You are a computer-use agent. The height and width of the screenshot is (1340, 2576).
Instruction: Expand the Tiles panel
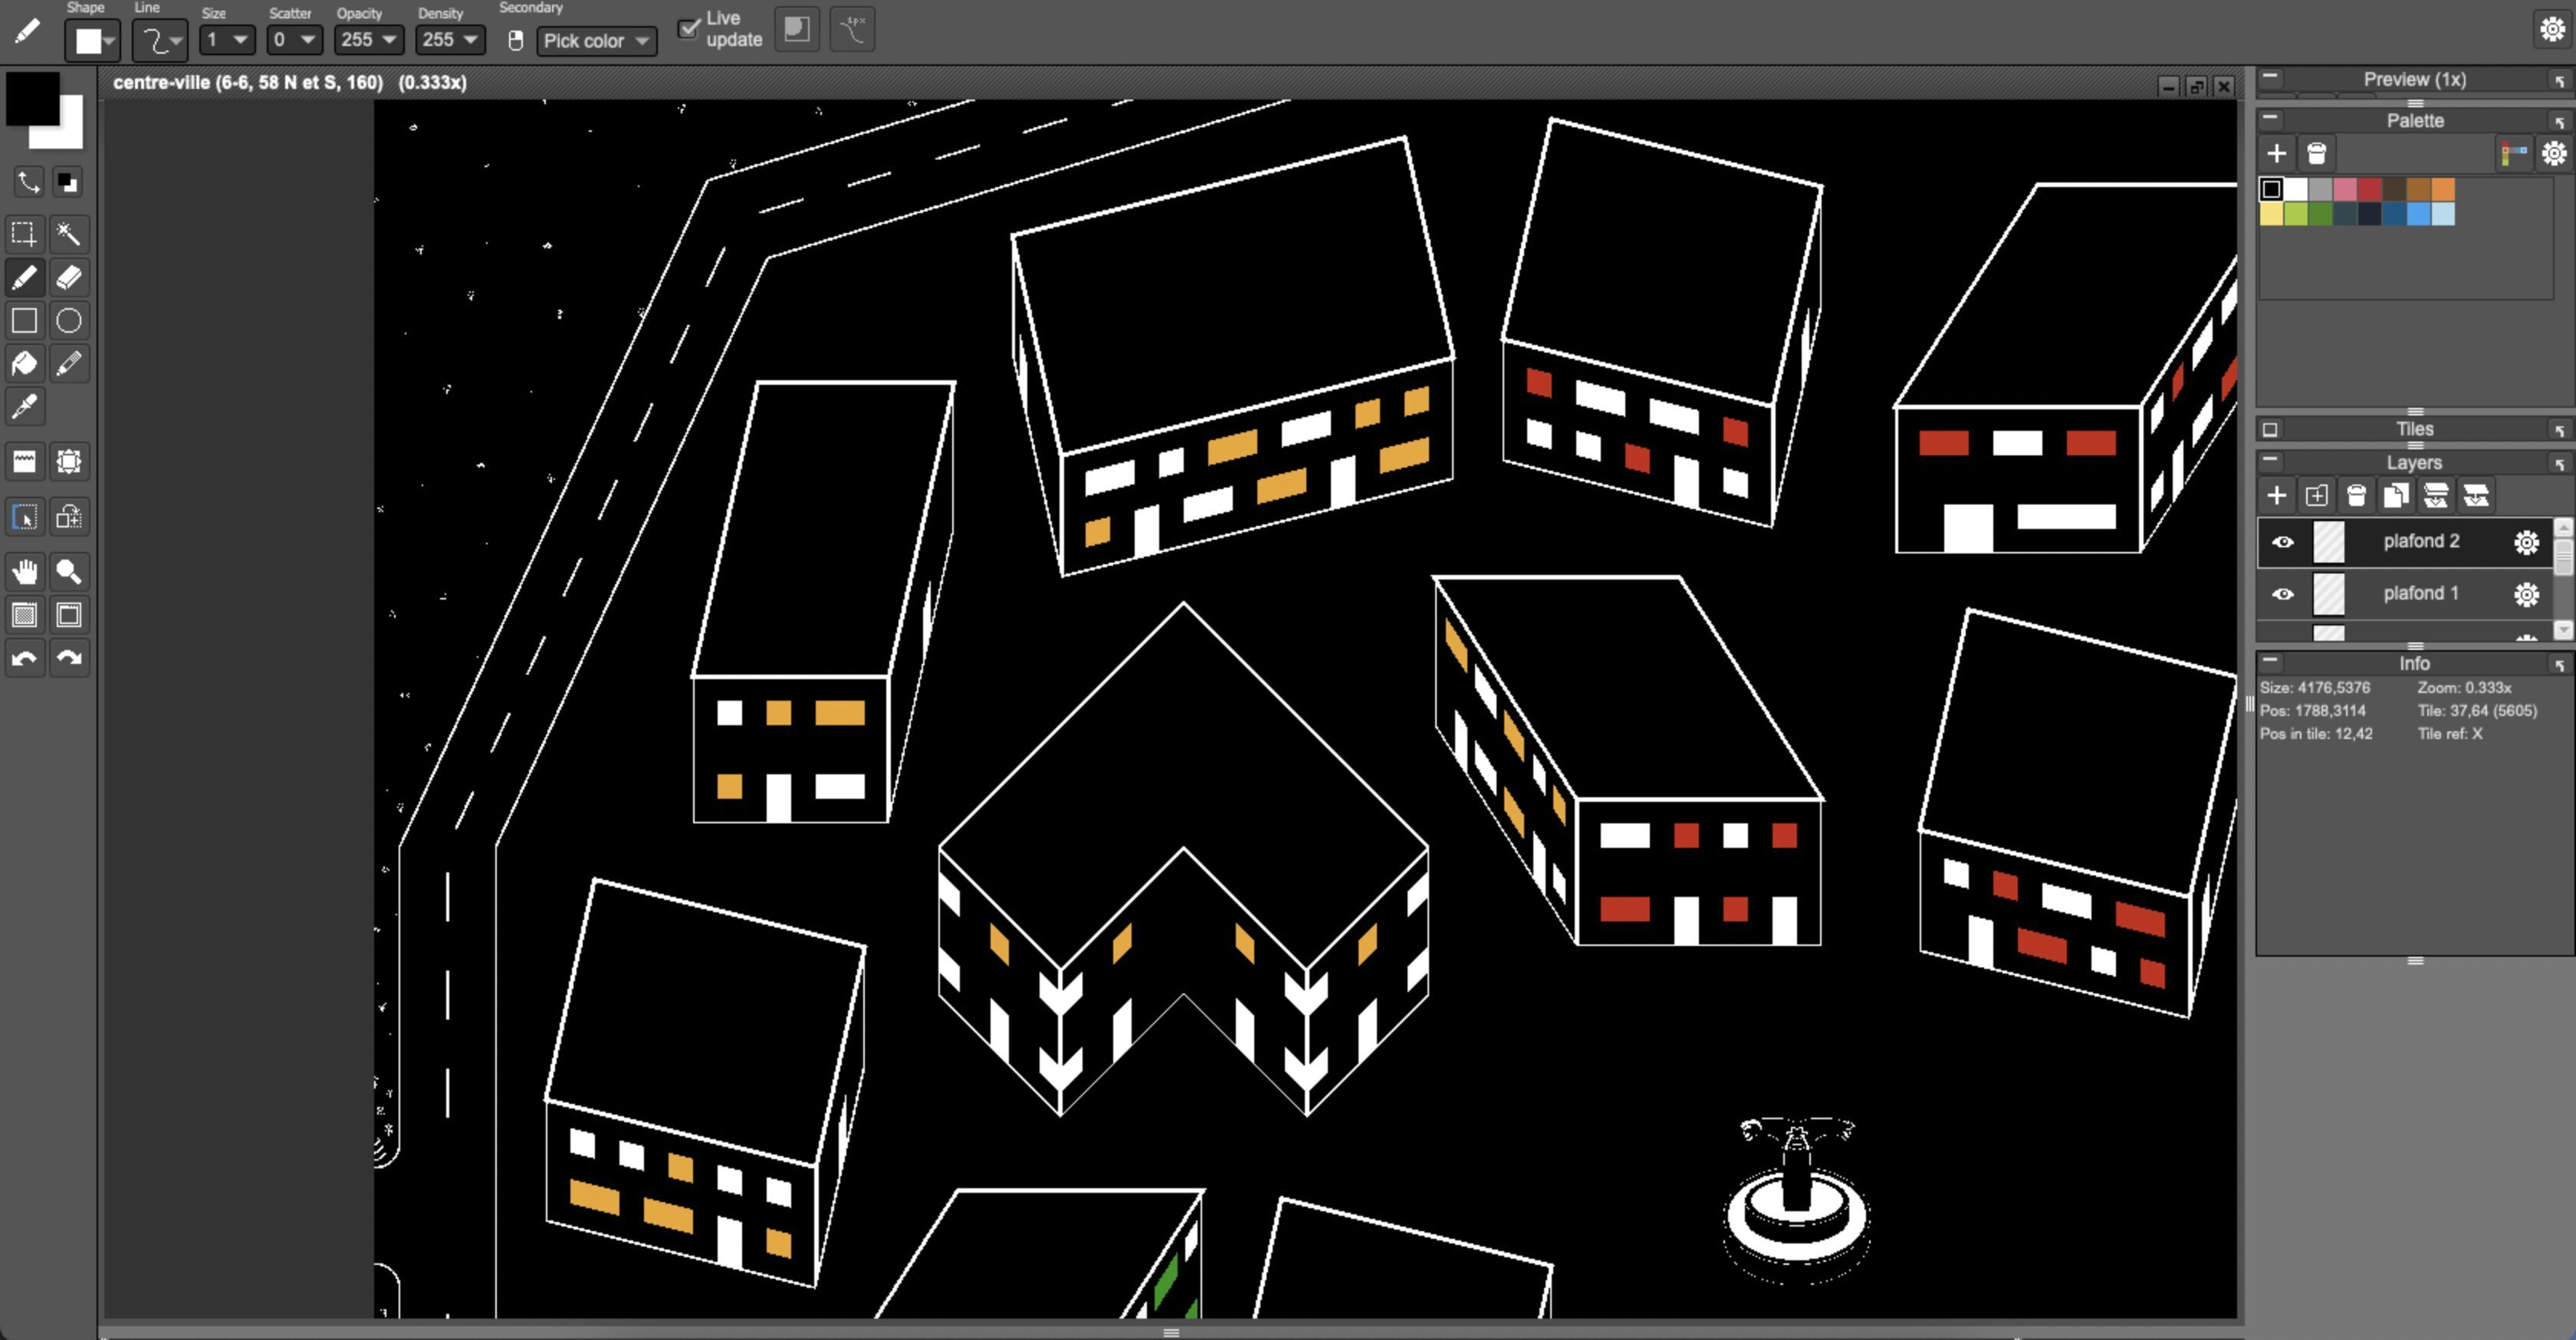click(2271, 429)
